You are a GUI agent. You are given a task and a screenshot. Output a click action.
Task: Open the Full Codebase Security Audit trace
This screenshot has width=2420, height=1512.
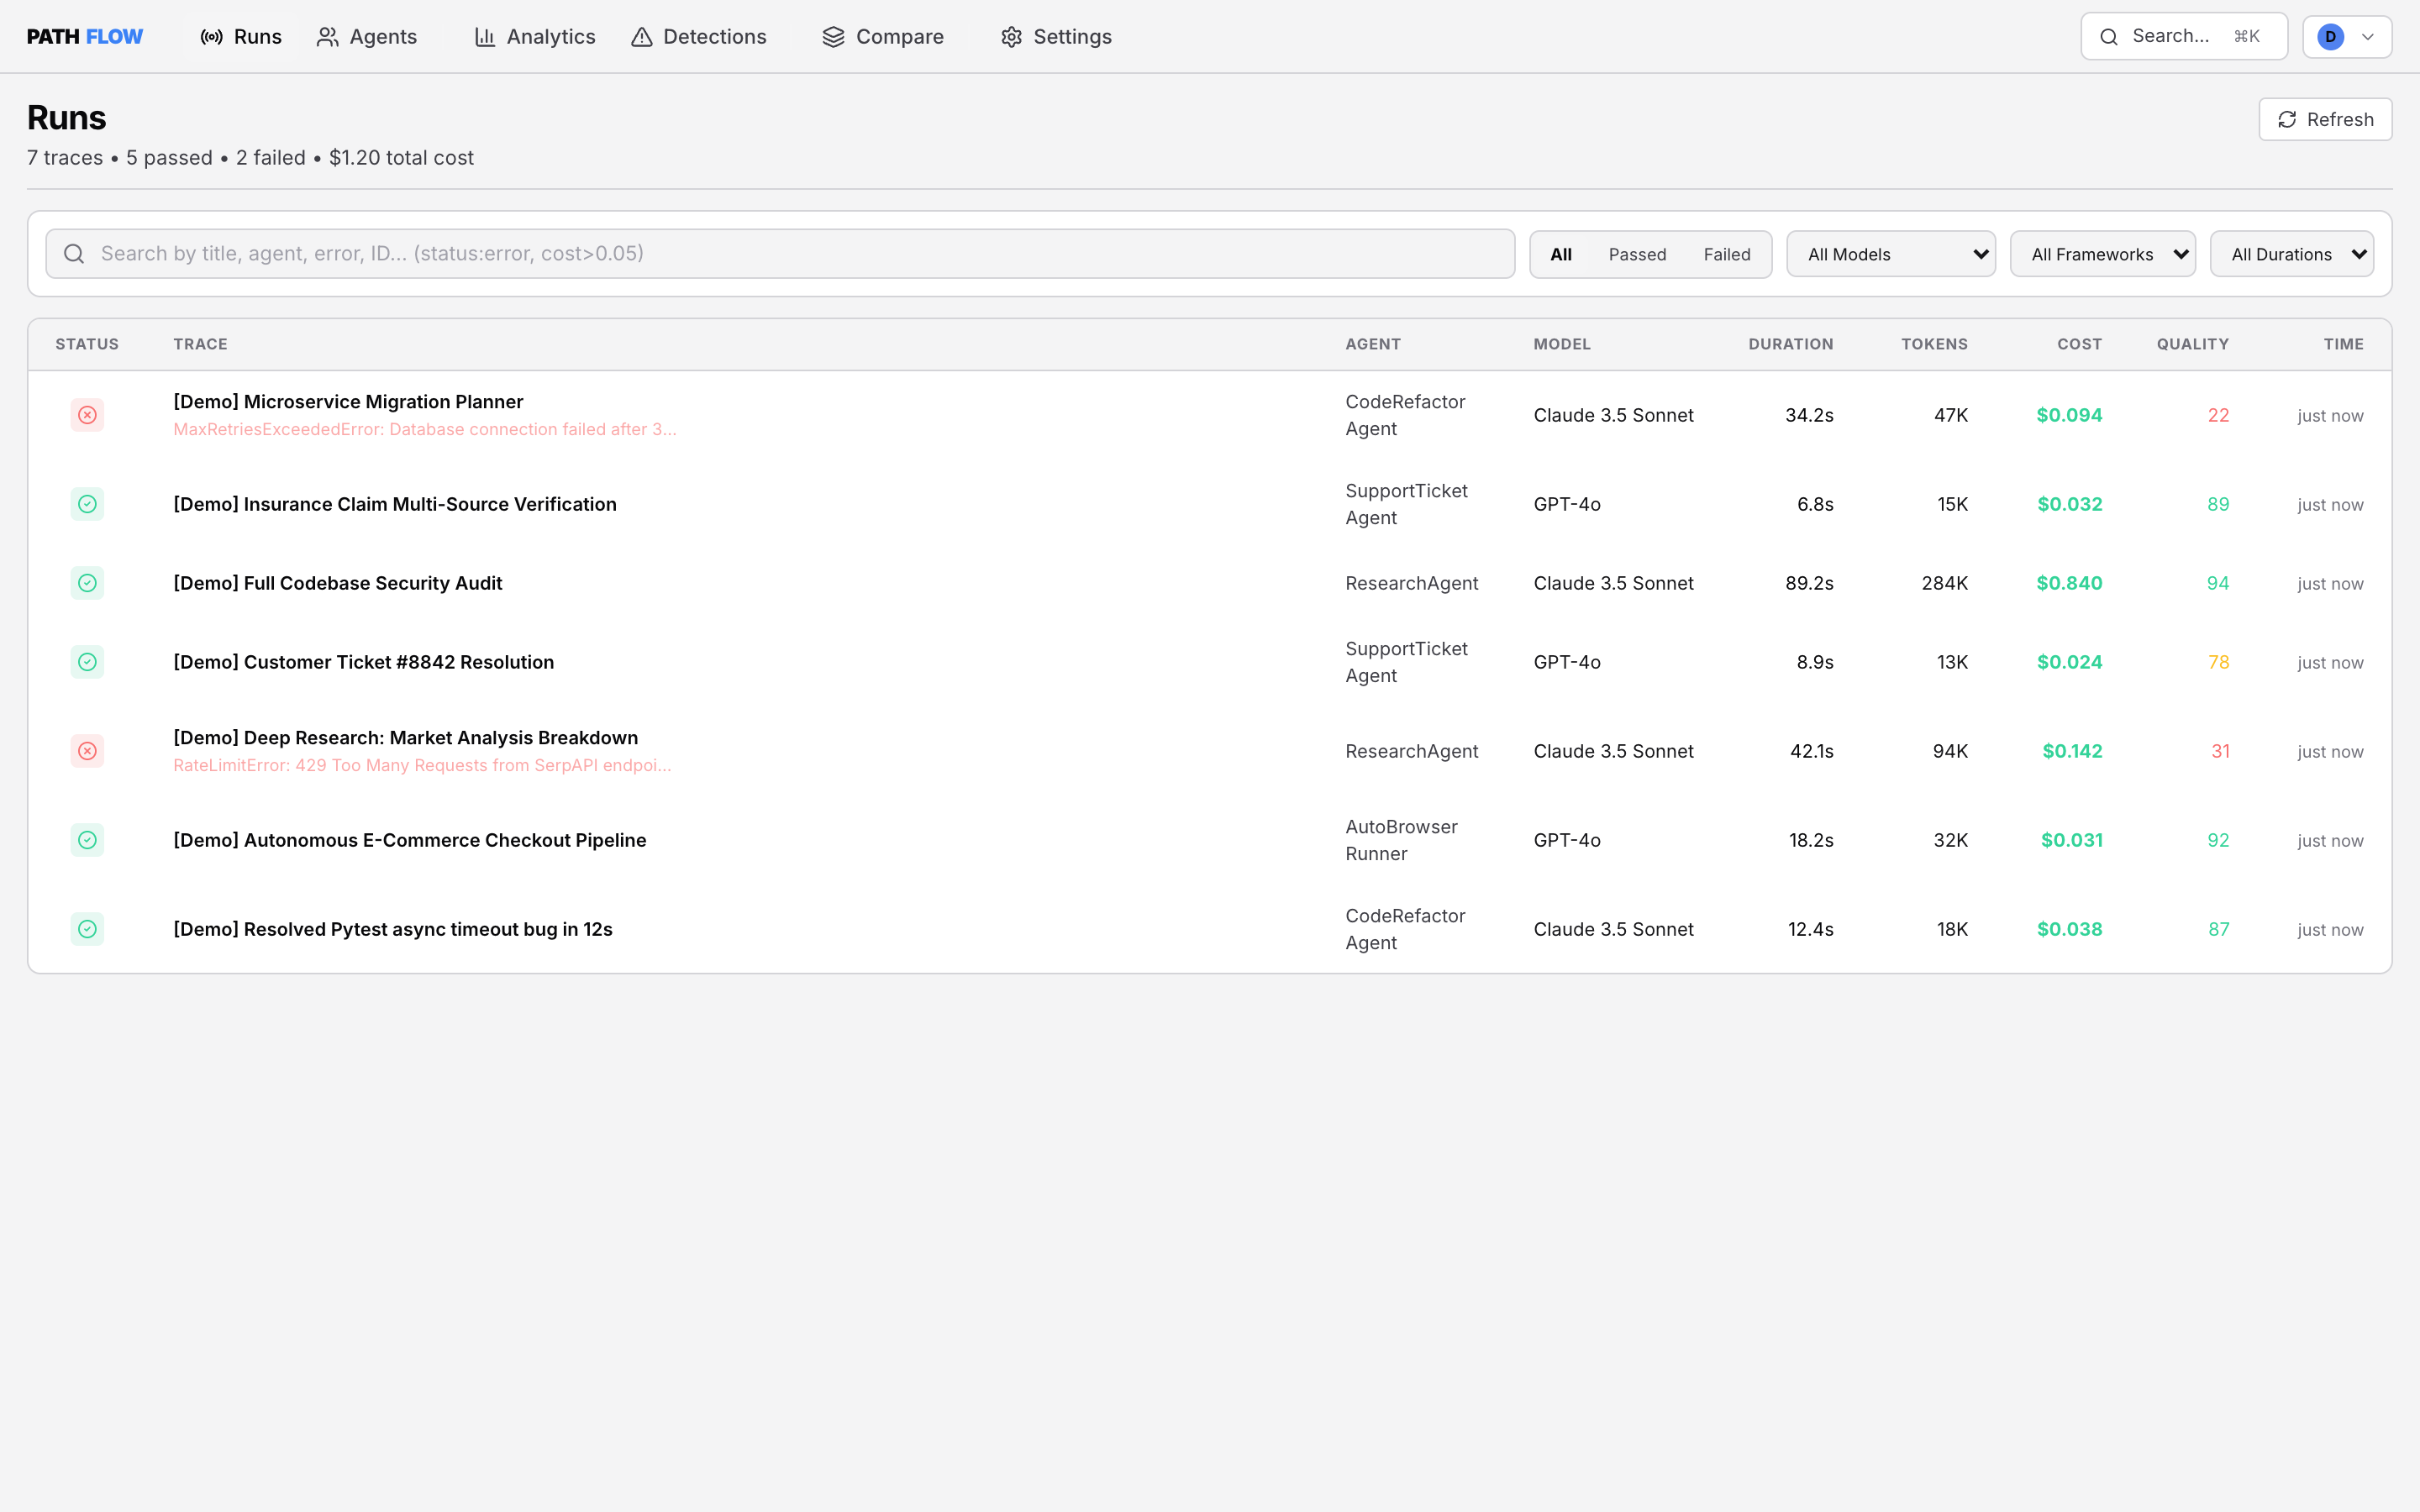click(338, 583)
